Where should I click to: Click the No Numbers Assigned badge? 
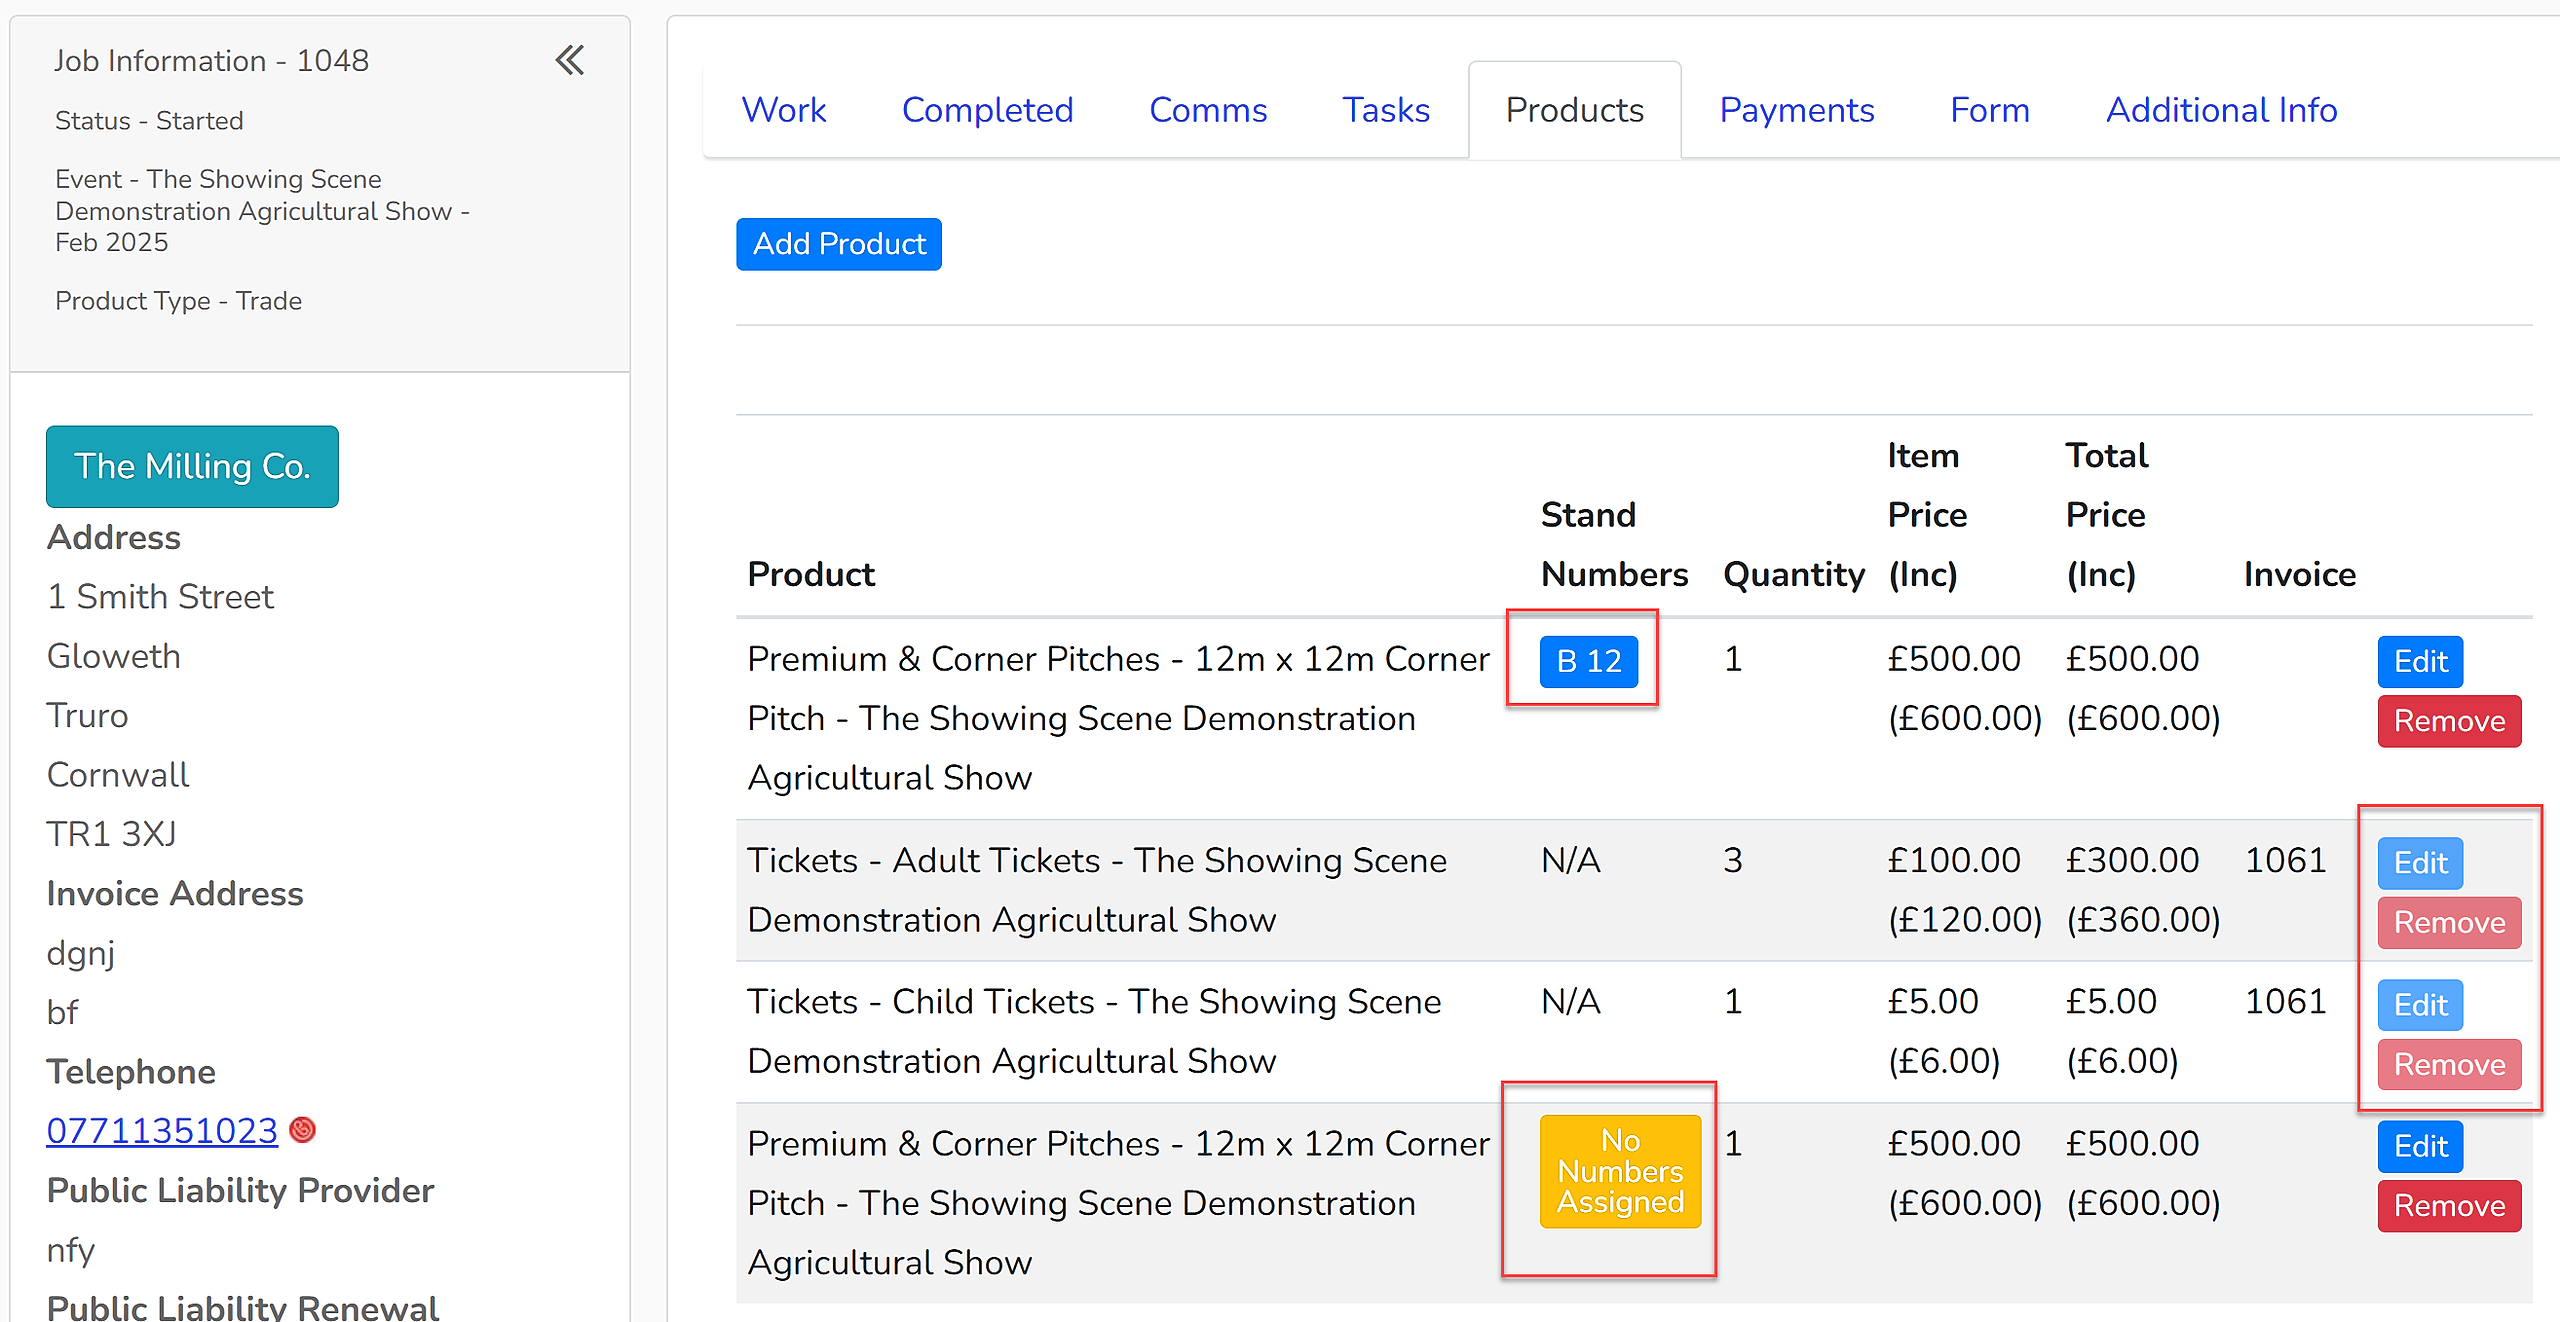(x=1620, y=1171)
